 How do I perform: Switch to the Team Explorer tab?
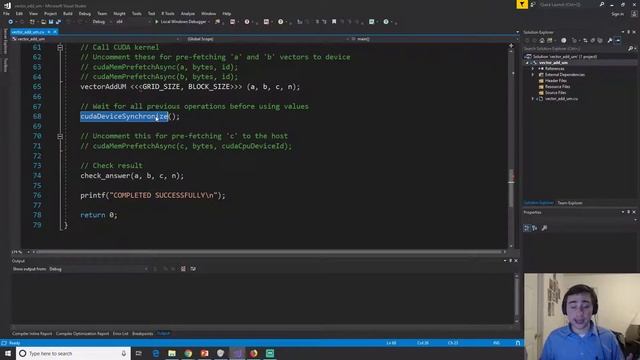(570, 203)
